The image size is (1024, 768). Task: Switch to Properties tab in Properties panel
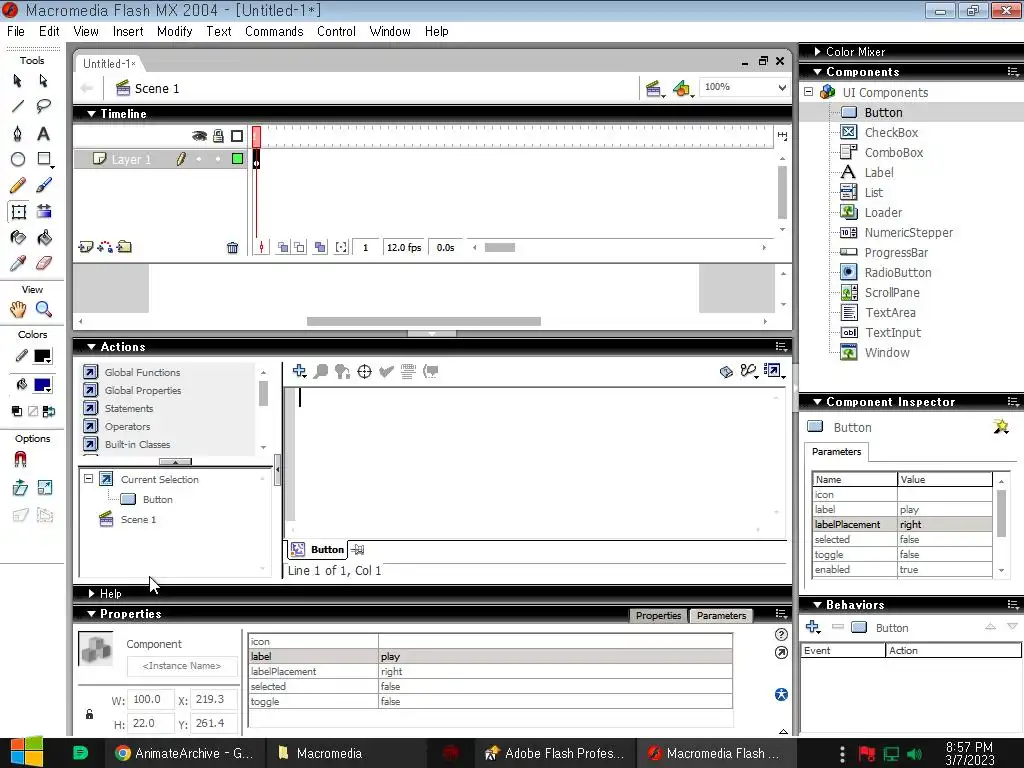658,615
